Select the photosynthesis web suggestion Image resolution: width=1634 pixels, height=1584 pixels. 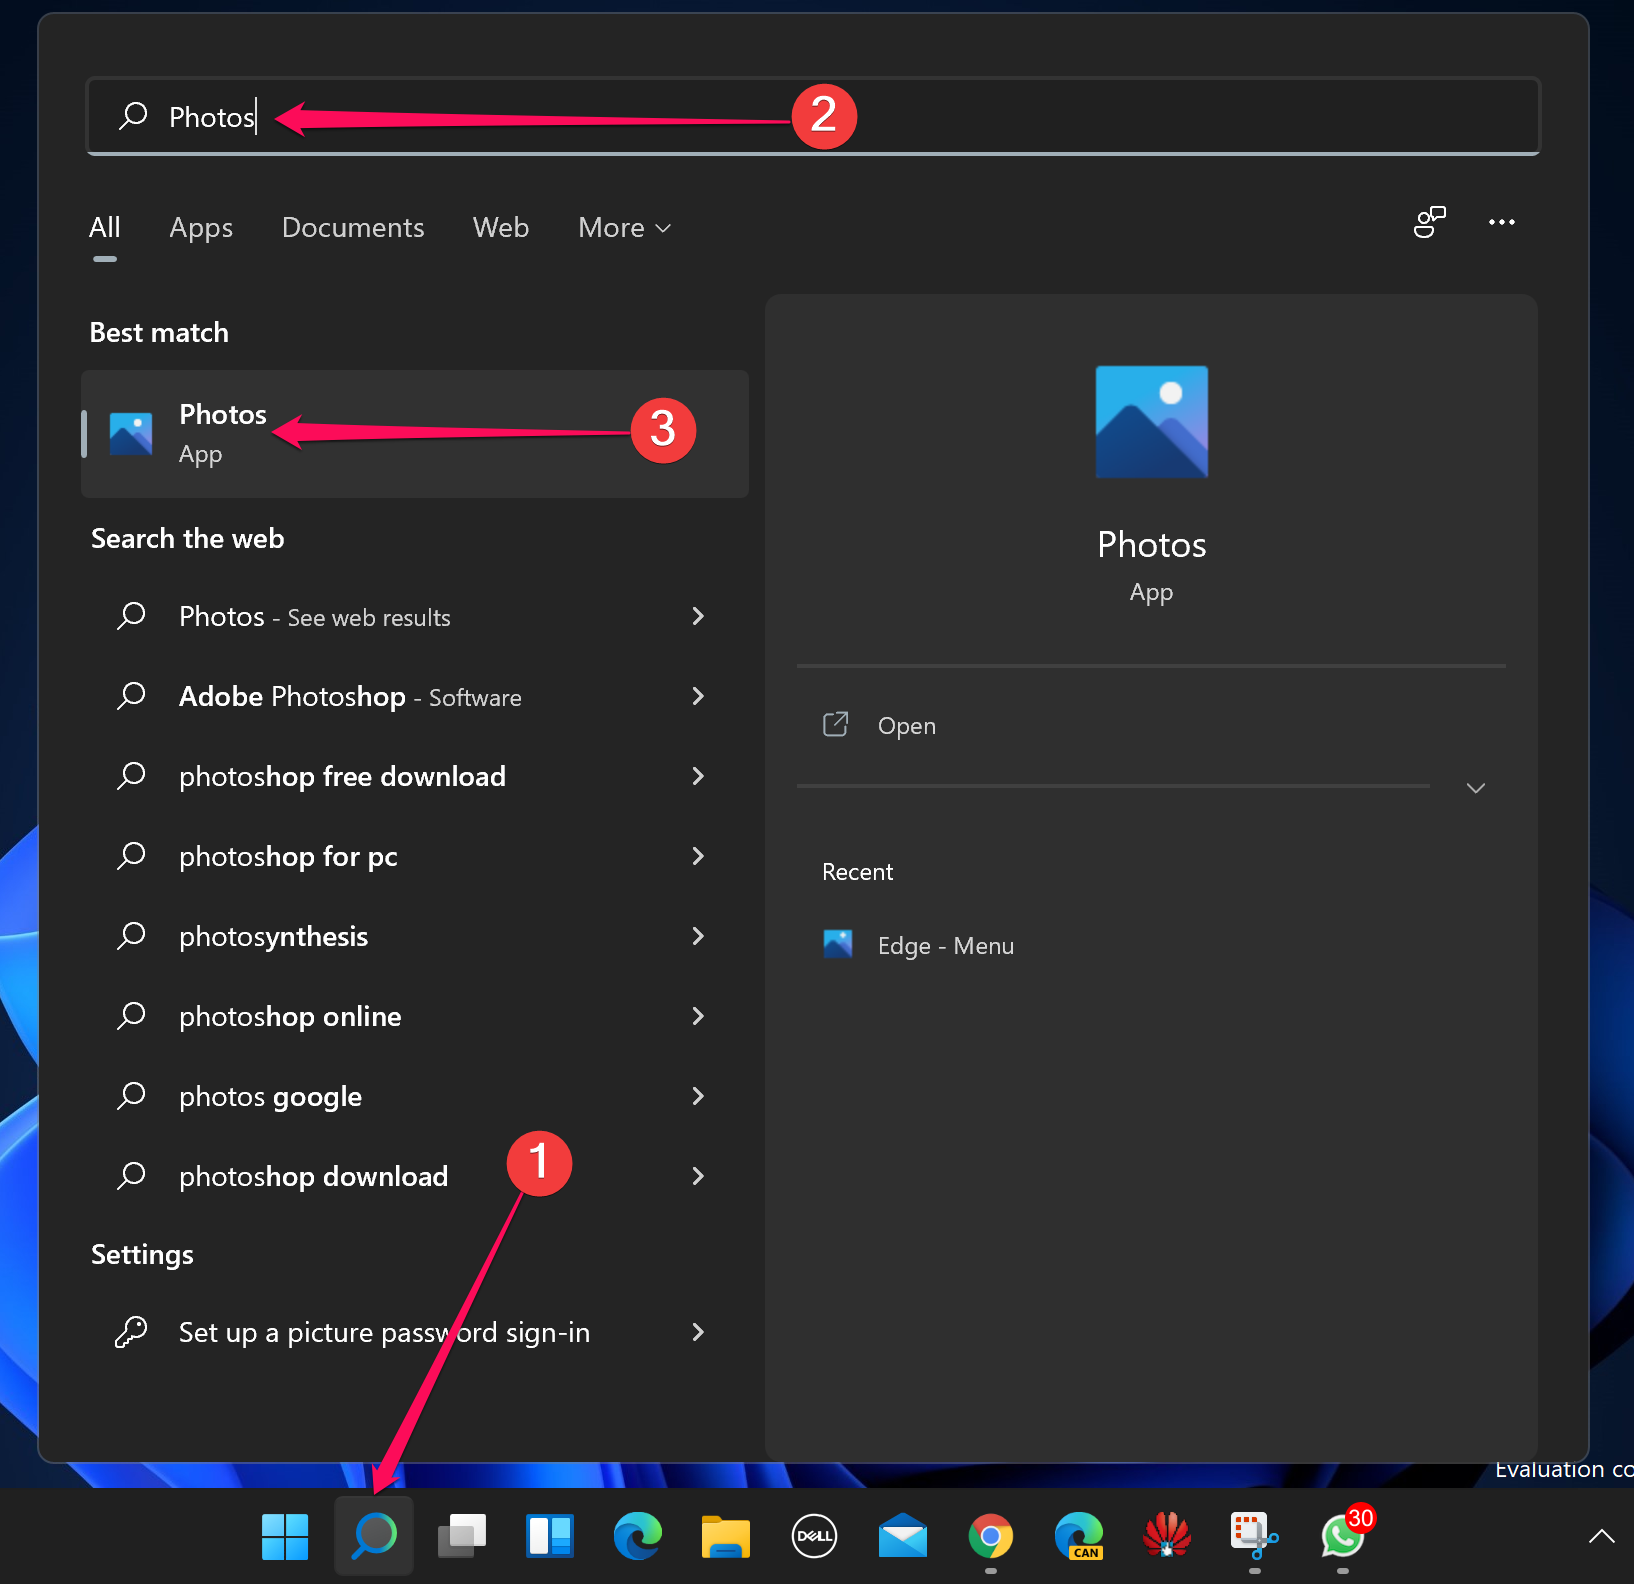point(415,936)
